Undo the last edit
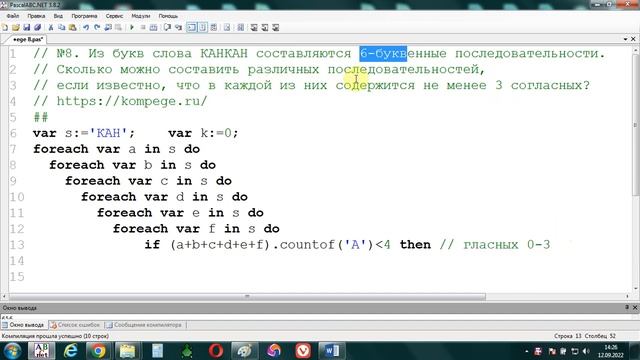Viewport: 640px width, 360px height. (x=86, y=27)
